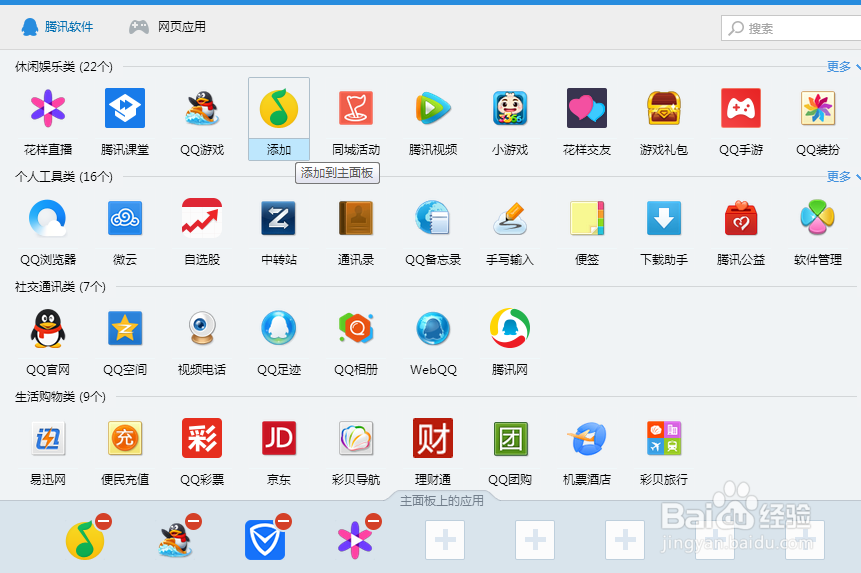The image size is (861, 573).
Task: Click the second empty plus slot on main panel
Action: [535, 540]
